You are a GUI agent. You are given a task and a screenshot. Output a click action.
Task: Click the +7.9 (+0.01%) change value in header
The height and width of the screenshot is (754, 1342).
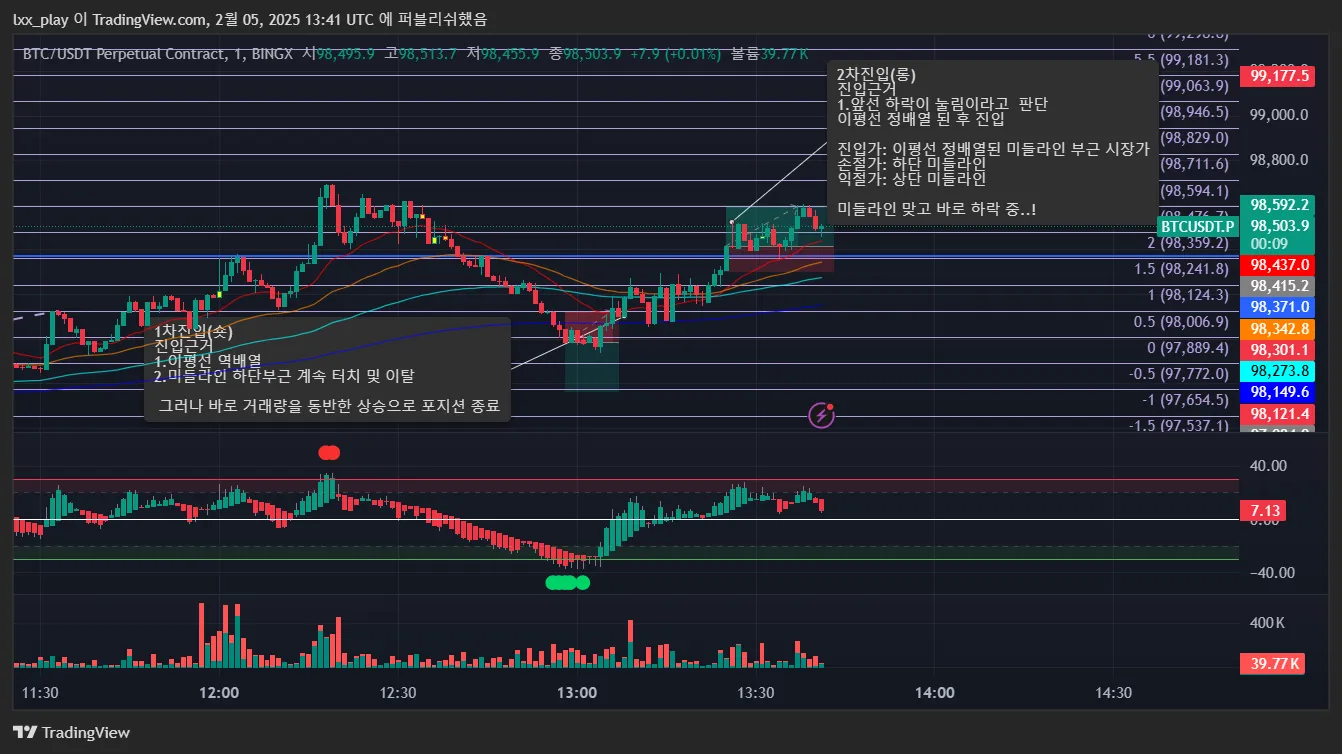click(x=675, y=53)
